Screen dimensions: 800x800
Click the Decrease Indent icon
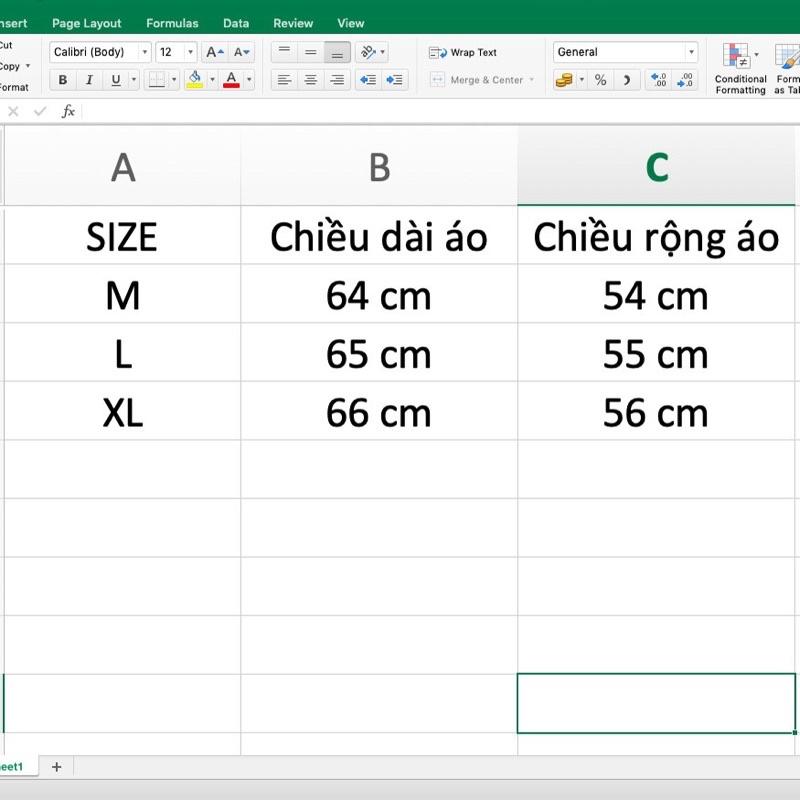tap(368, 80)
